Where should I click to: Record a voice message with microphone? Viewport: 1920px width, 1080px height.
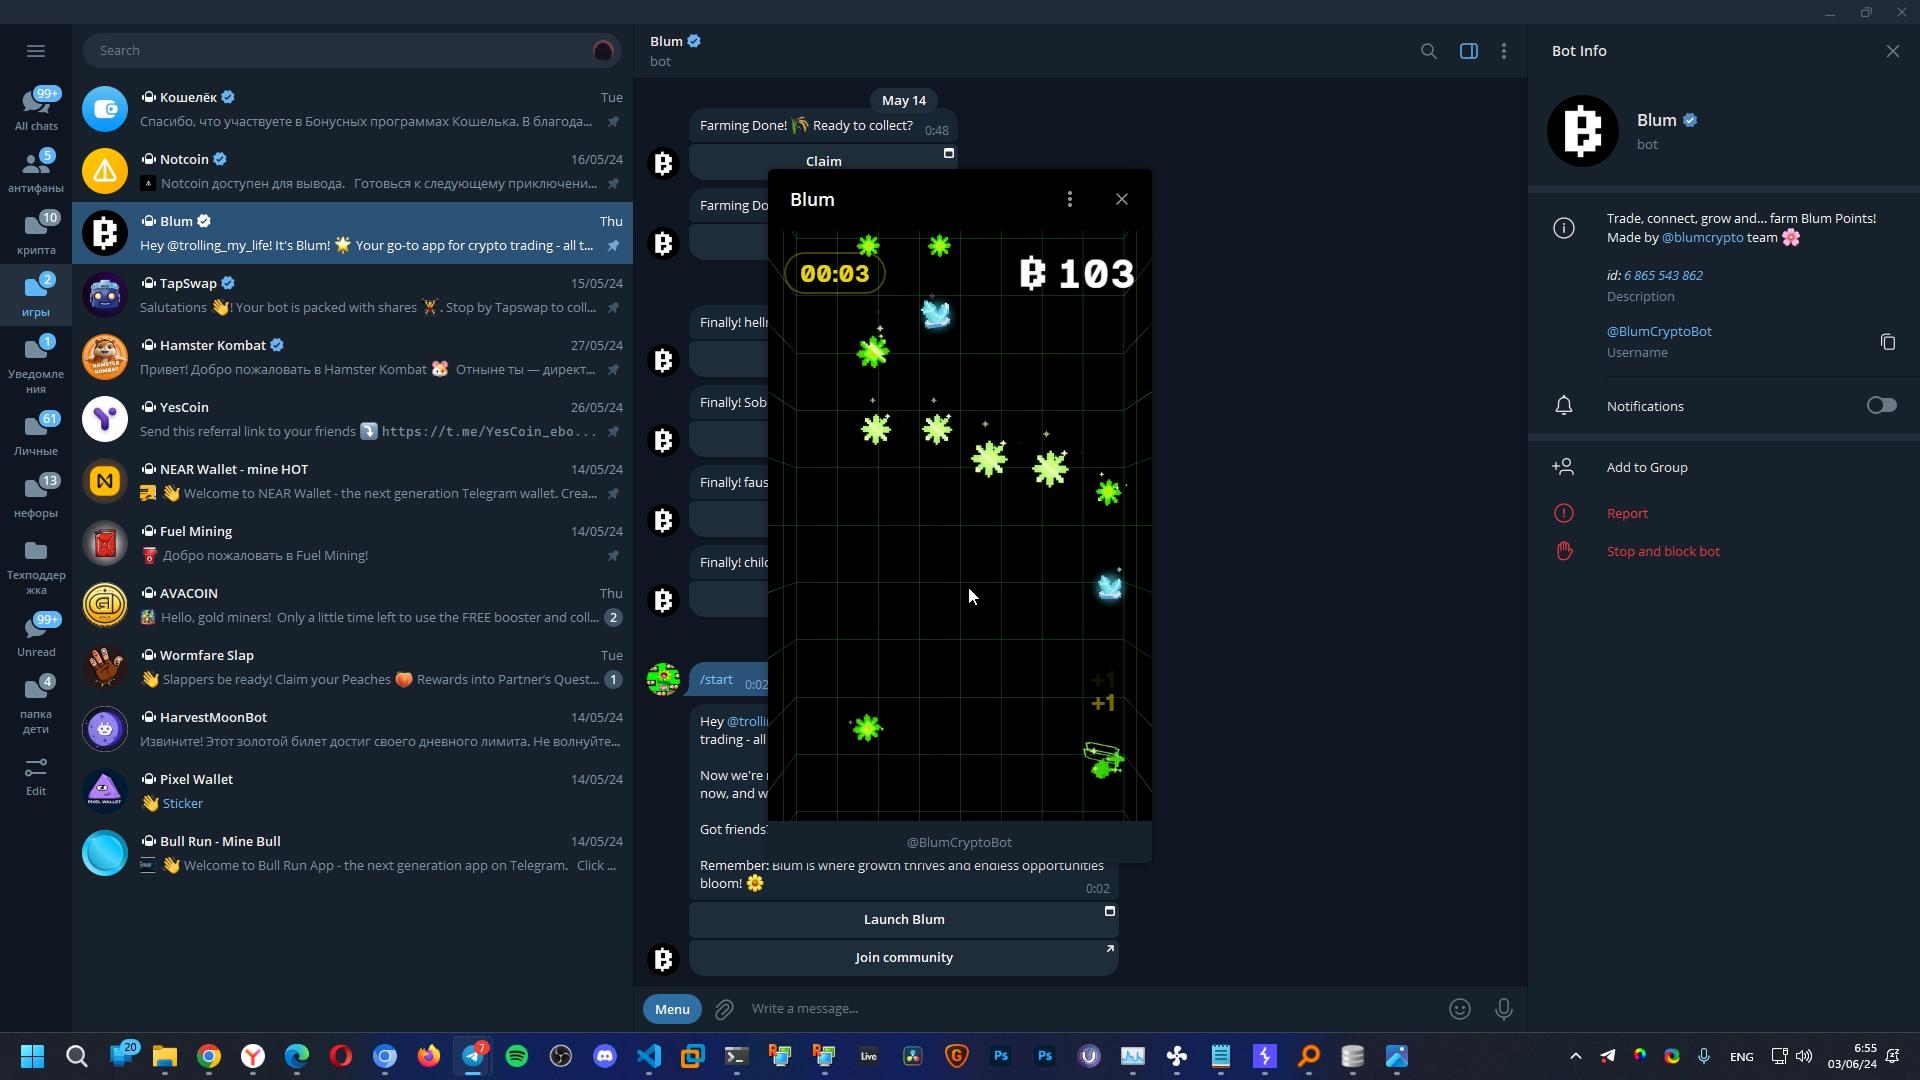1503,1009
